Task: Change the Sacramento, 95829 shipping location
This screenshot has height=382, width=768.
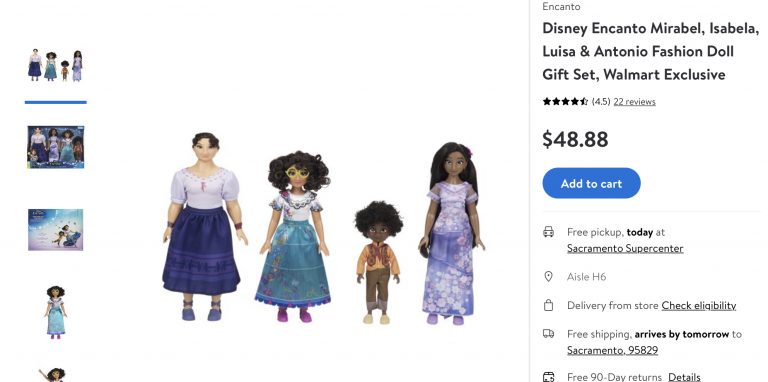Action: [612, 350]
